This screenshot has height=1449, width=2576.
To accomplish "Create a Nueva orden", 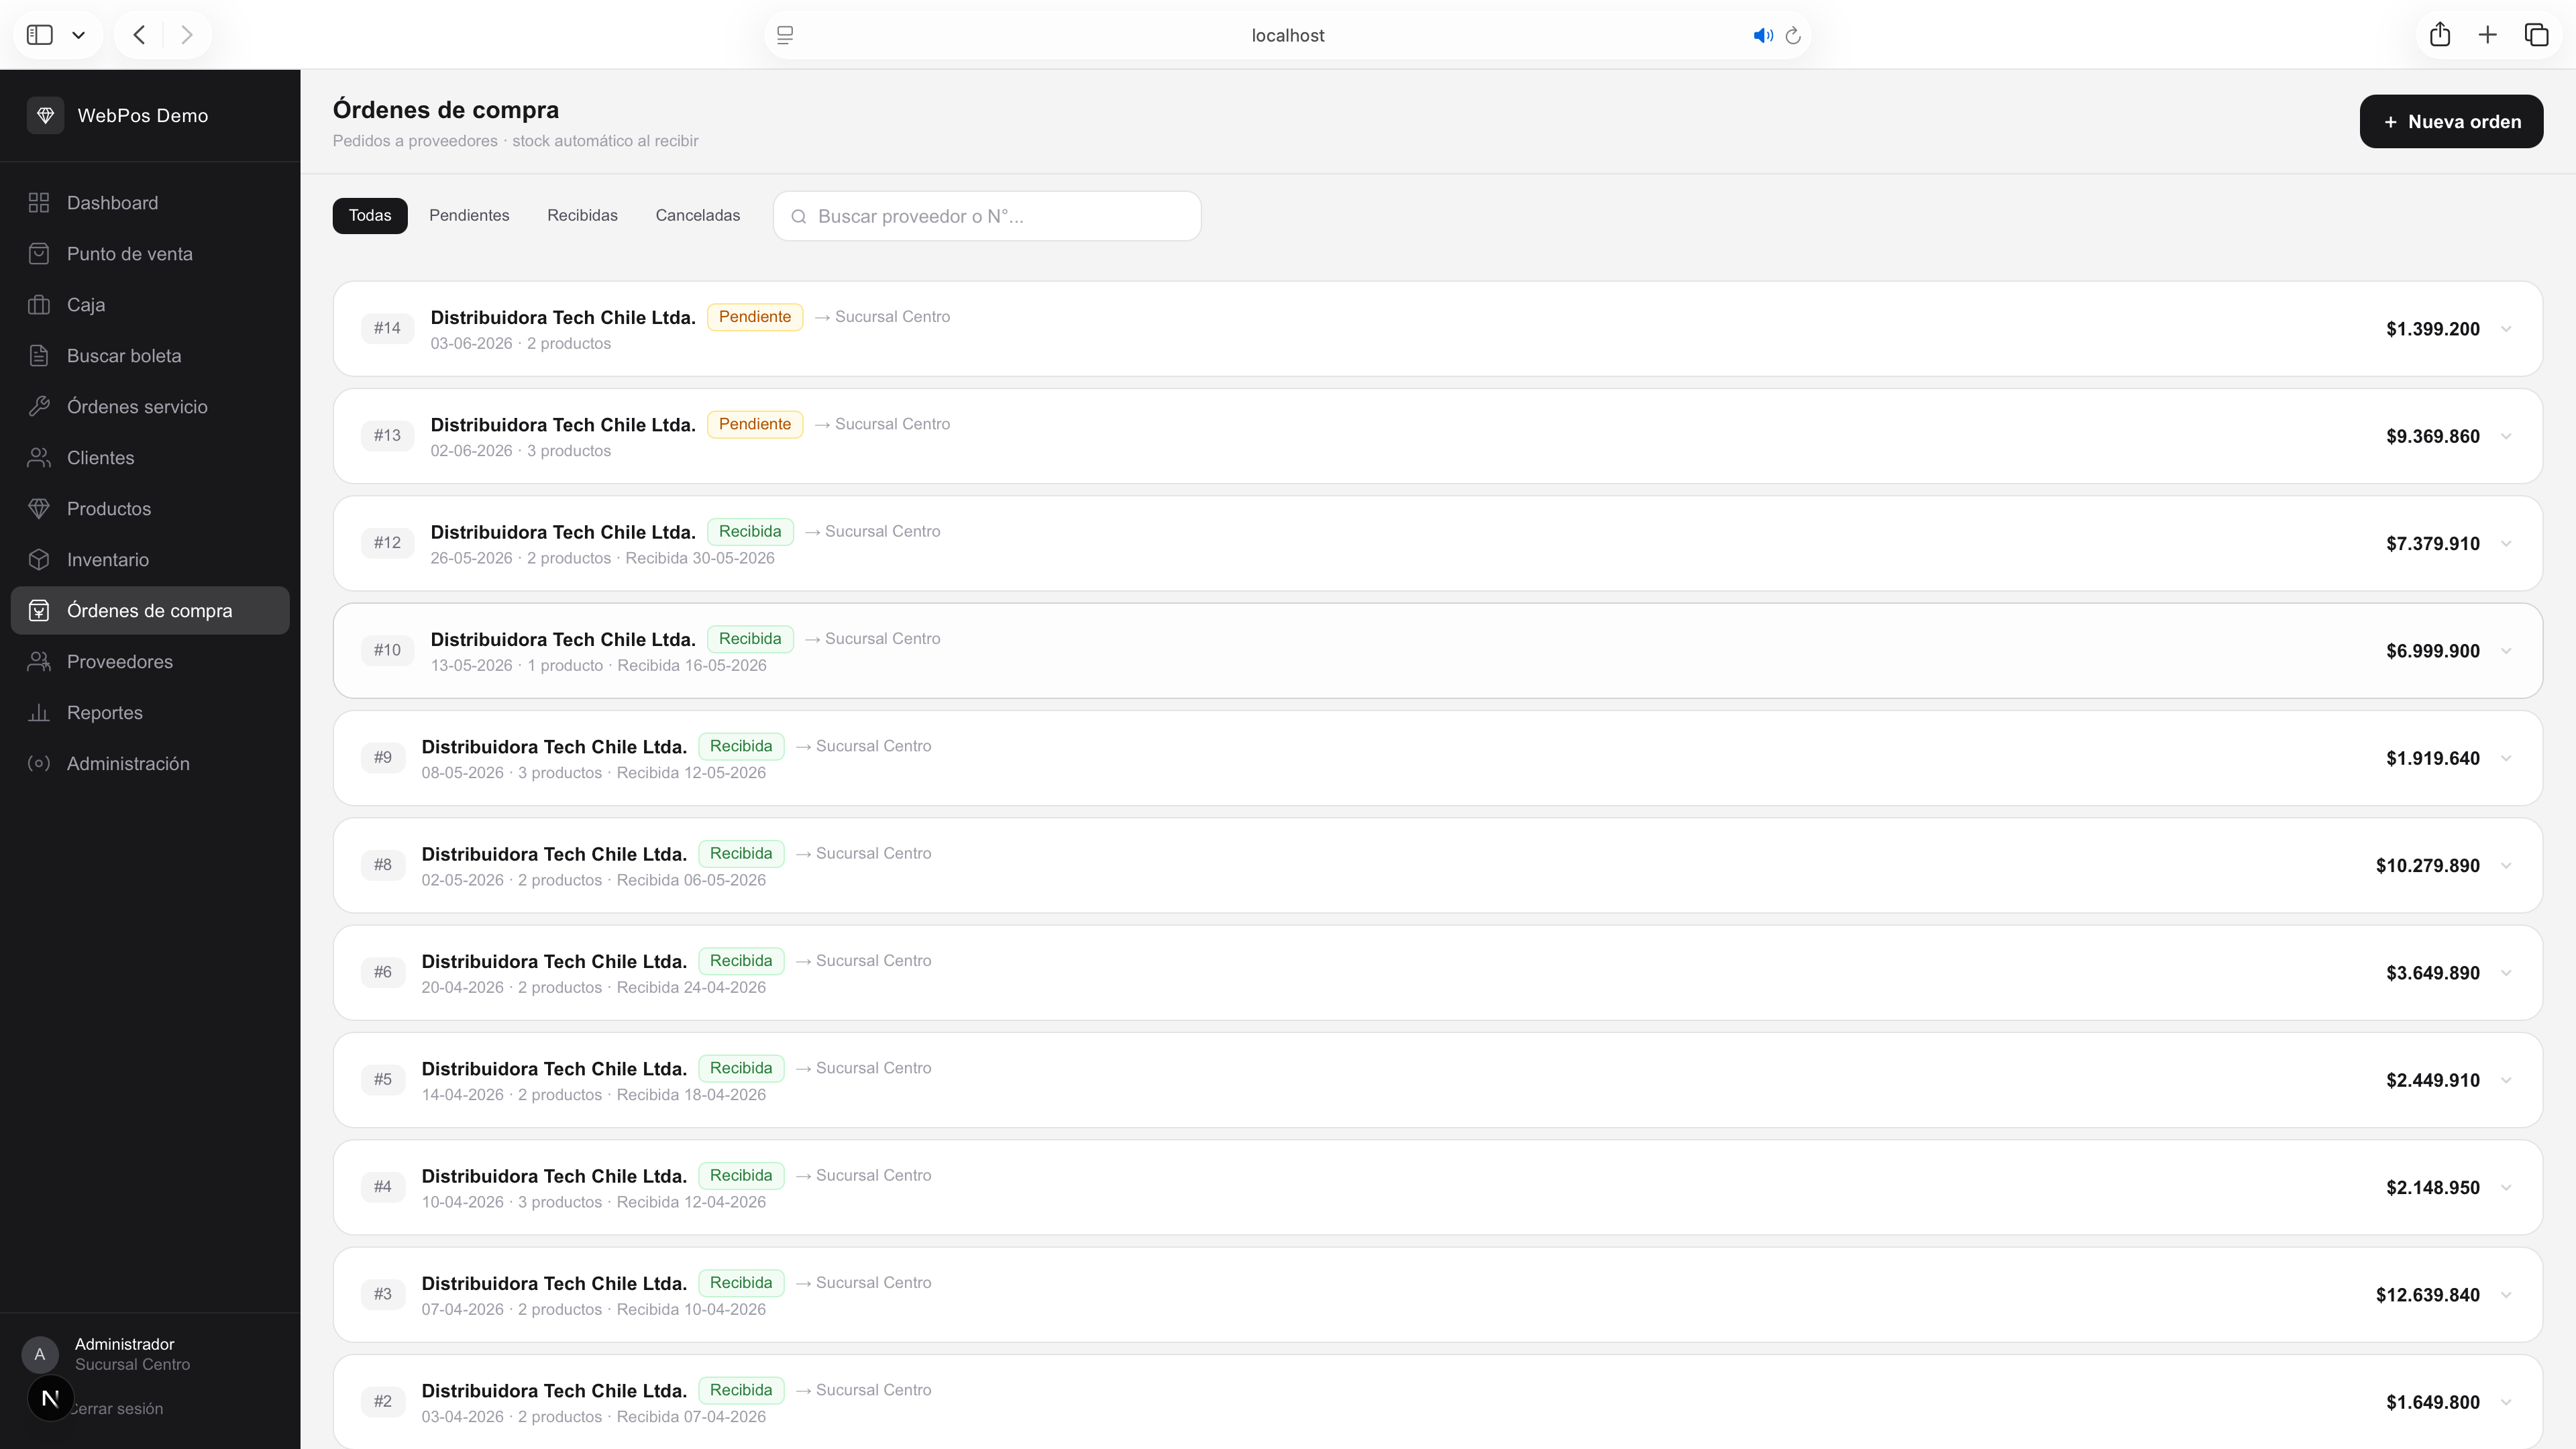I will [2451, 122].
